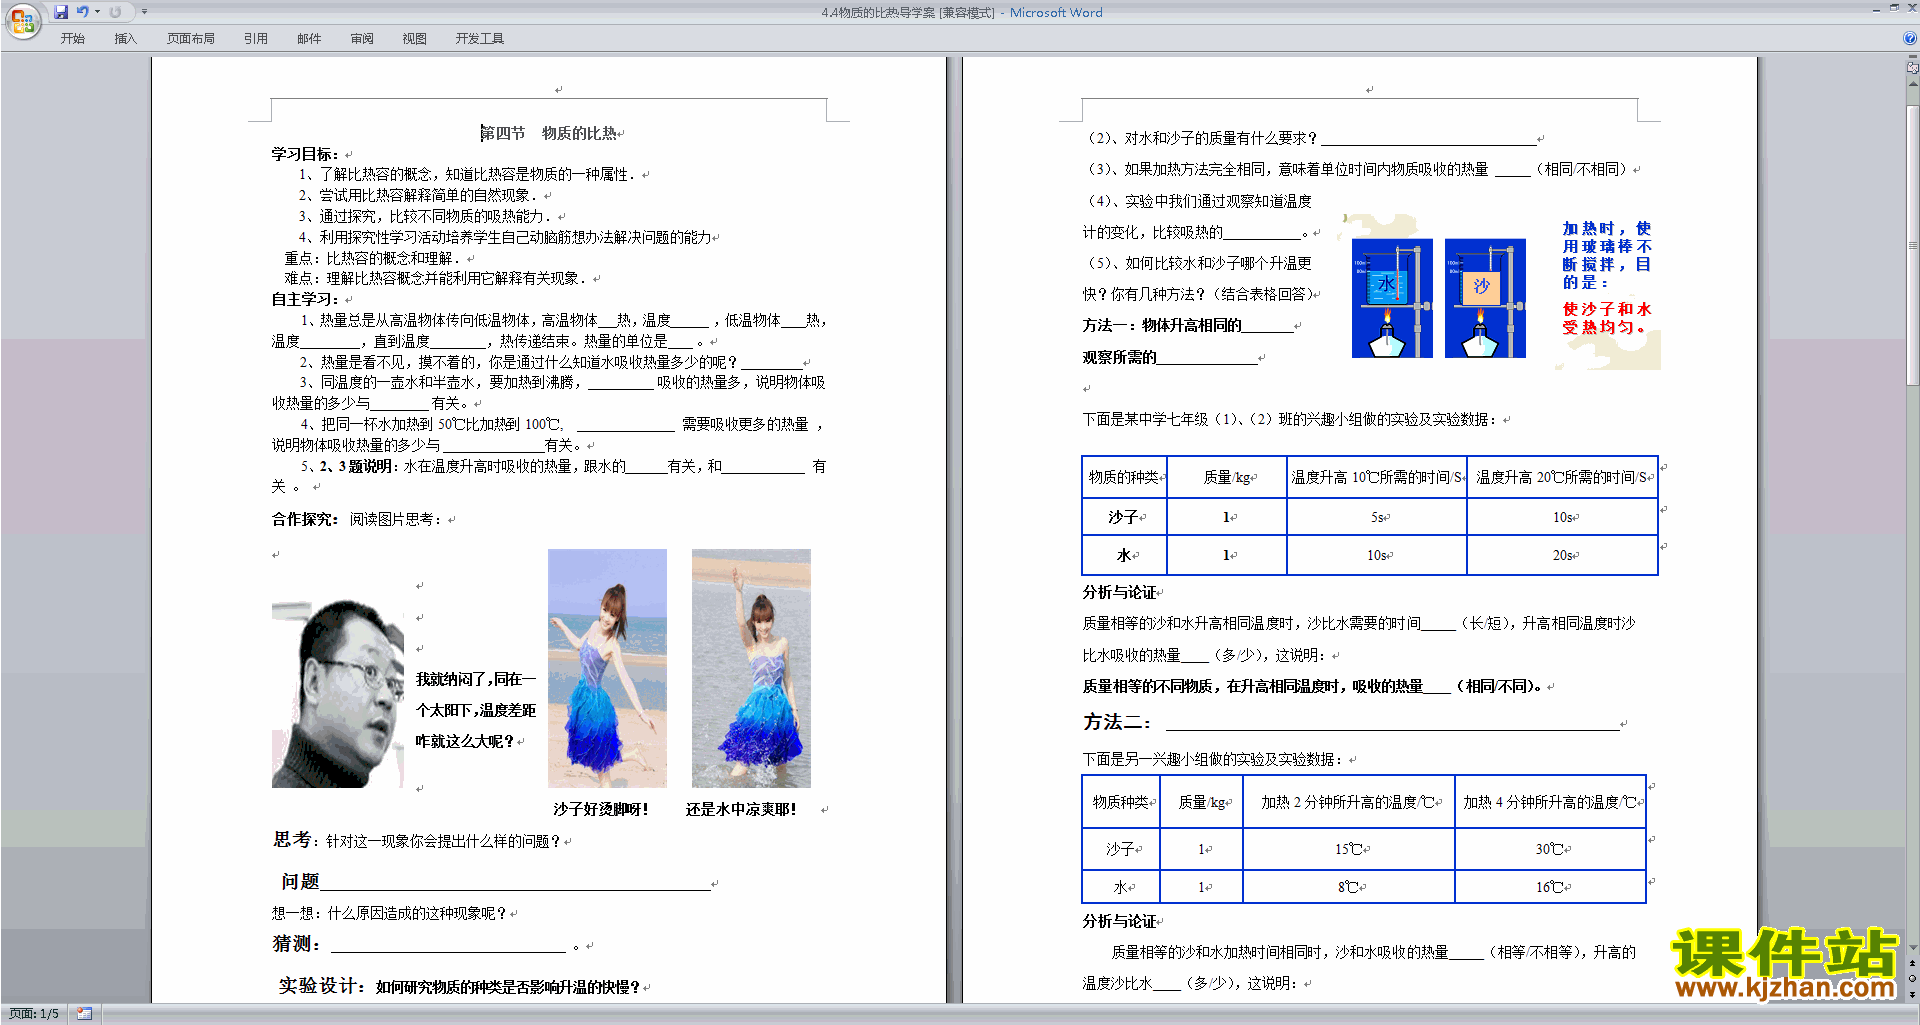Click the Next Page double-arrow button
Image resolution: width=1920 pixels, height=1025 pixels.
pyautogui.click(x=1912, y=994)
